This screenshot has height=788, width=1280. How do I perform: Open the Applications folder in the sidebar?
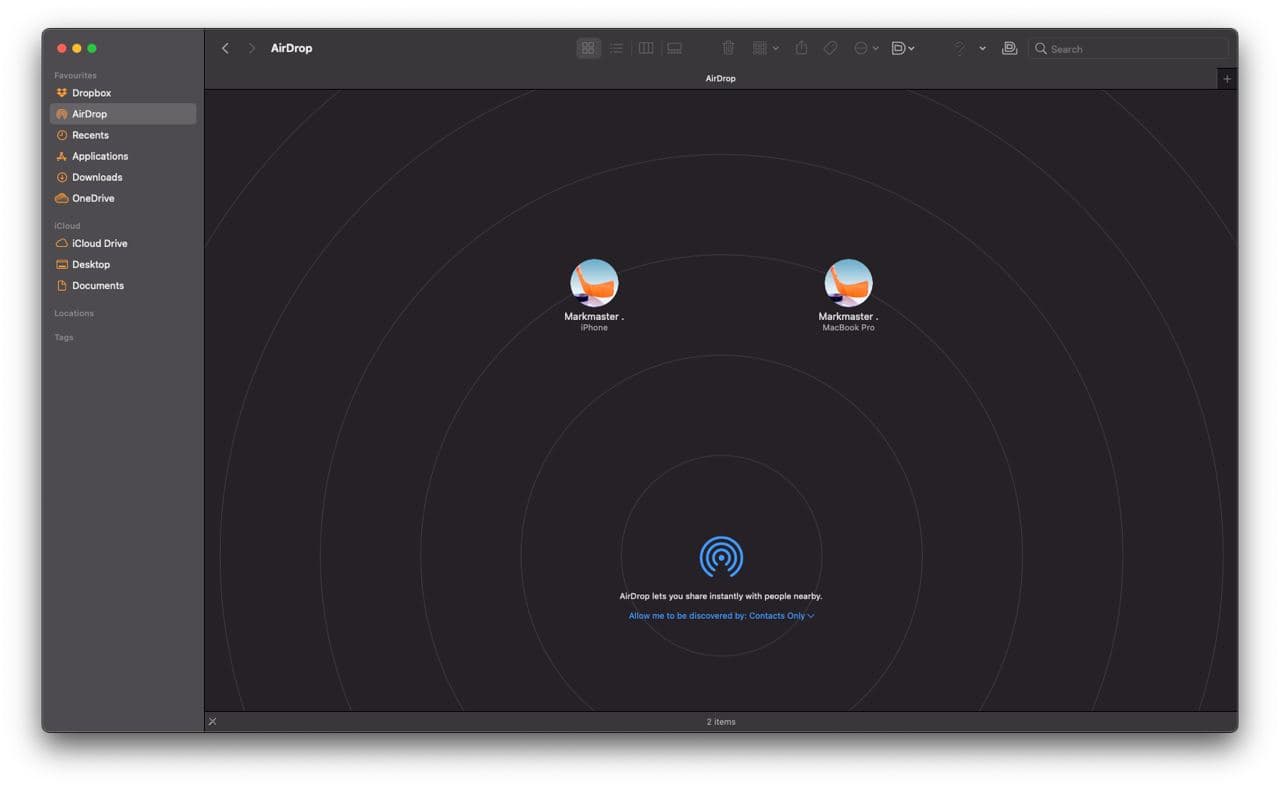122,156
